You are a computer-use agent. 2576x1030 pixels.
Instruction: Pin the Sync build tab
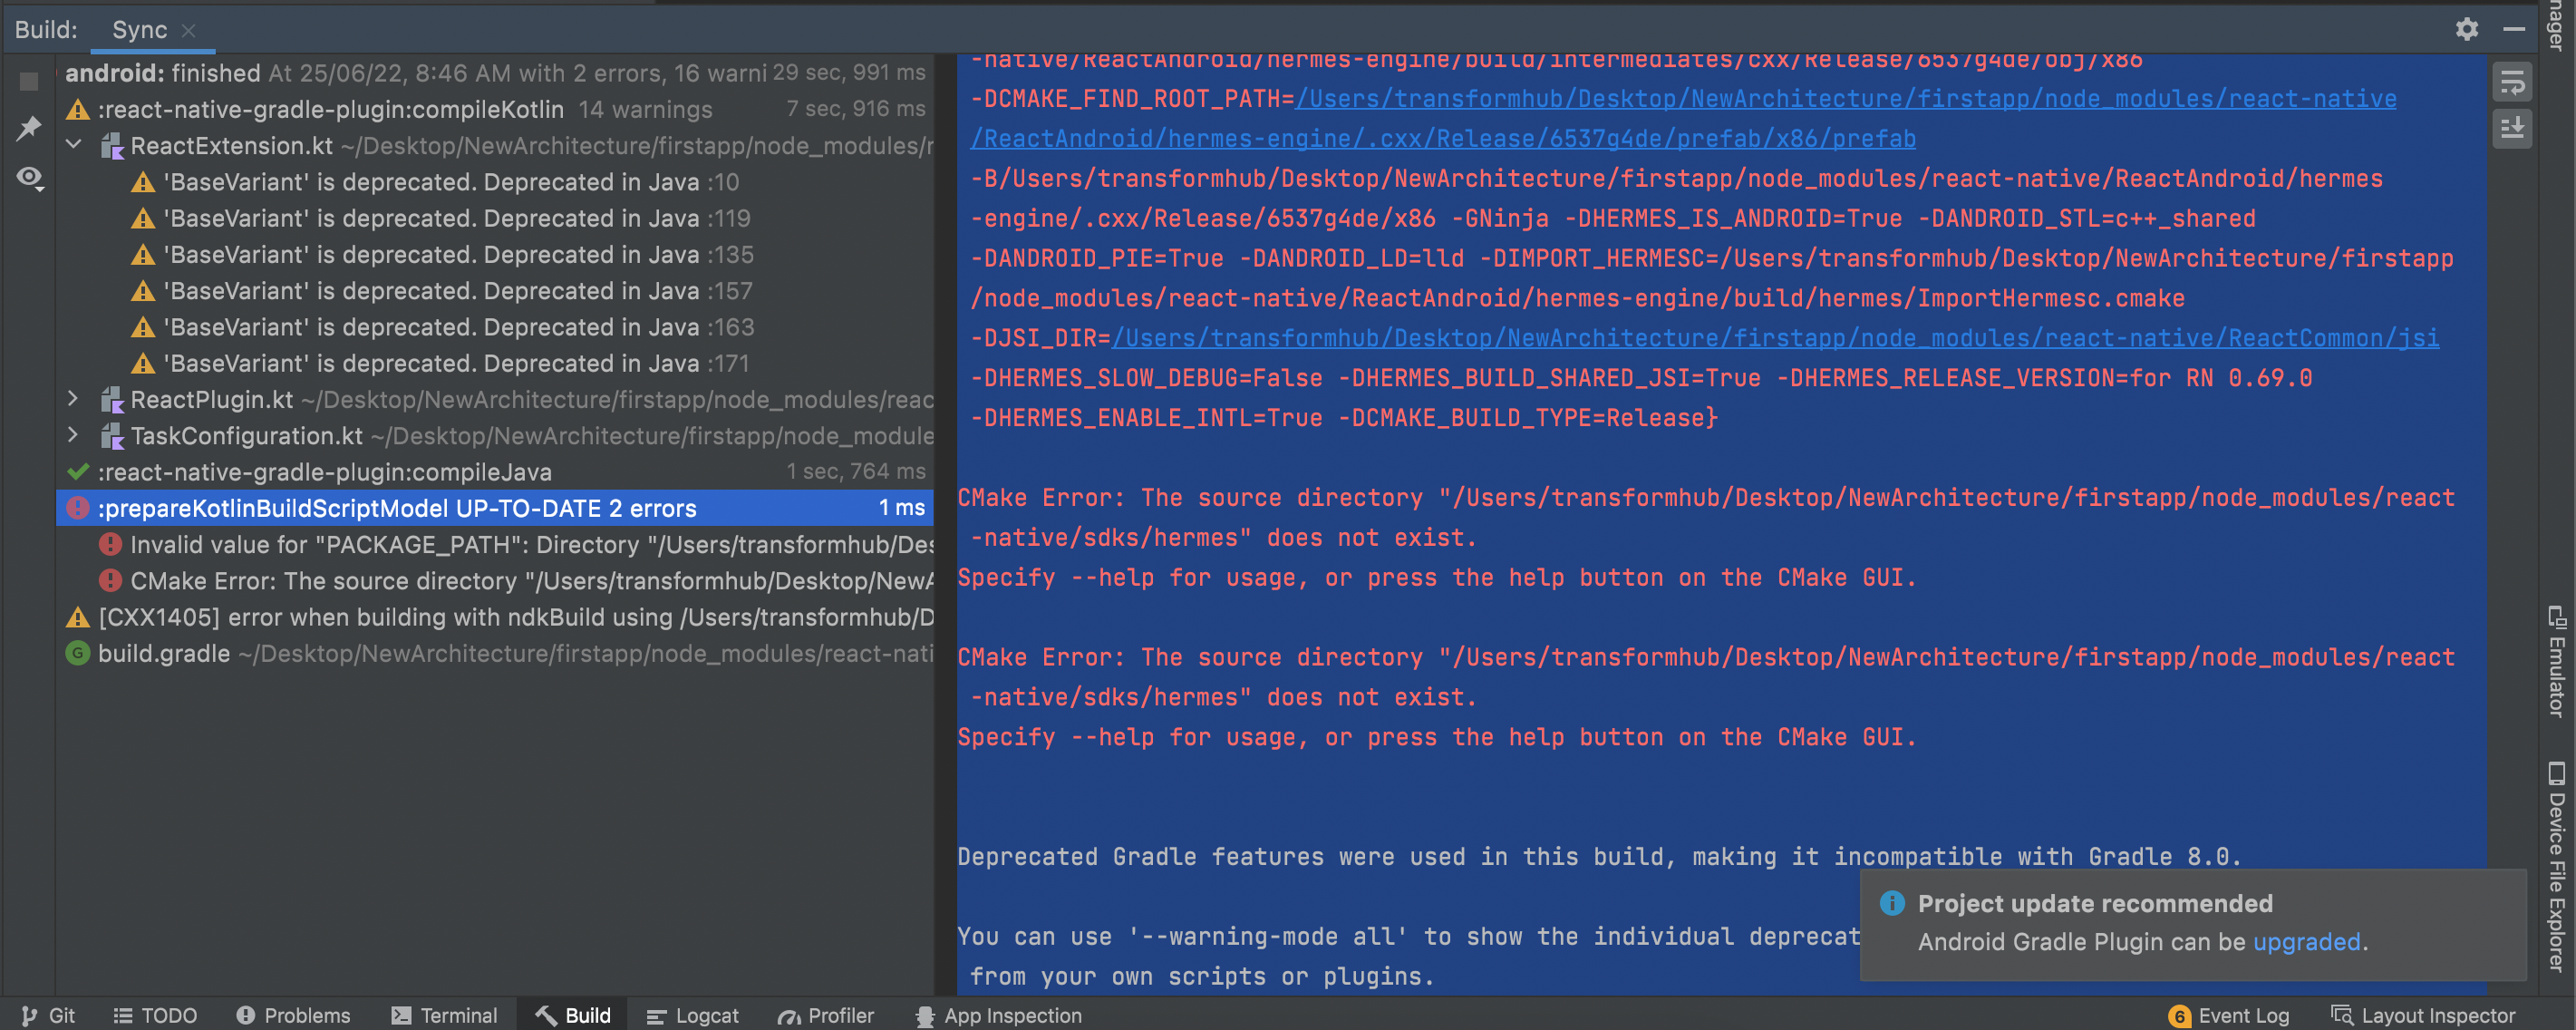pyautogui.click(x=29, y=128)
